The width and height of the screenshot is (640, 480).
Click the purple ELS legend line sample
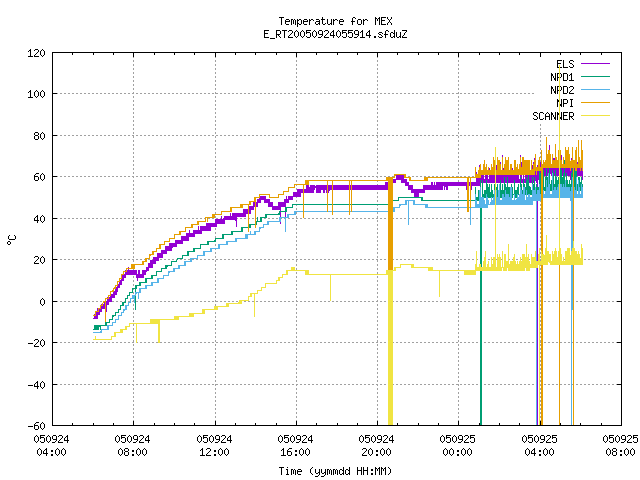pos(595,64)
